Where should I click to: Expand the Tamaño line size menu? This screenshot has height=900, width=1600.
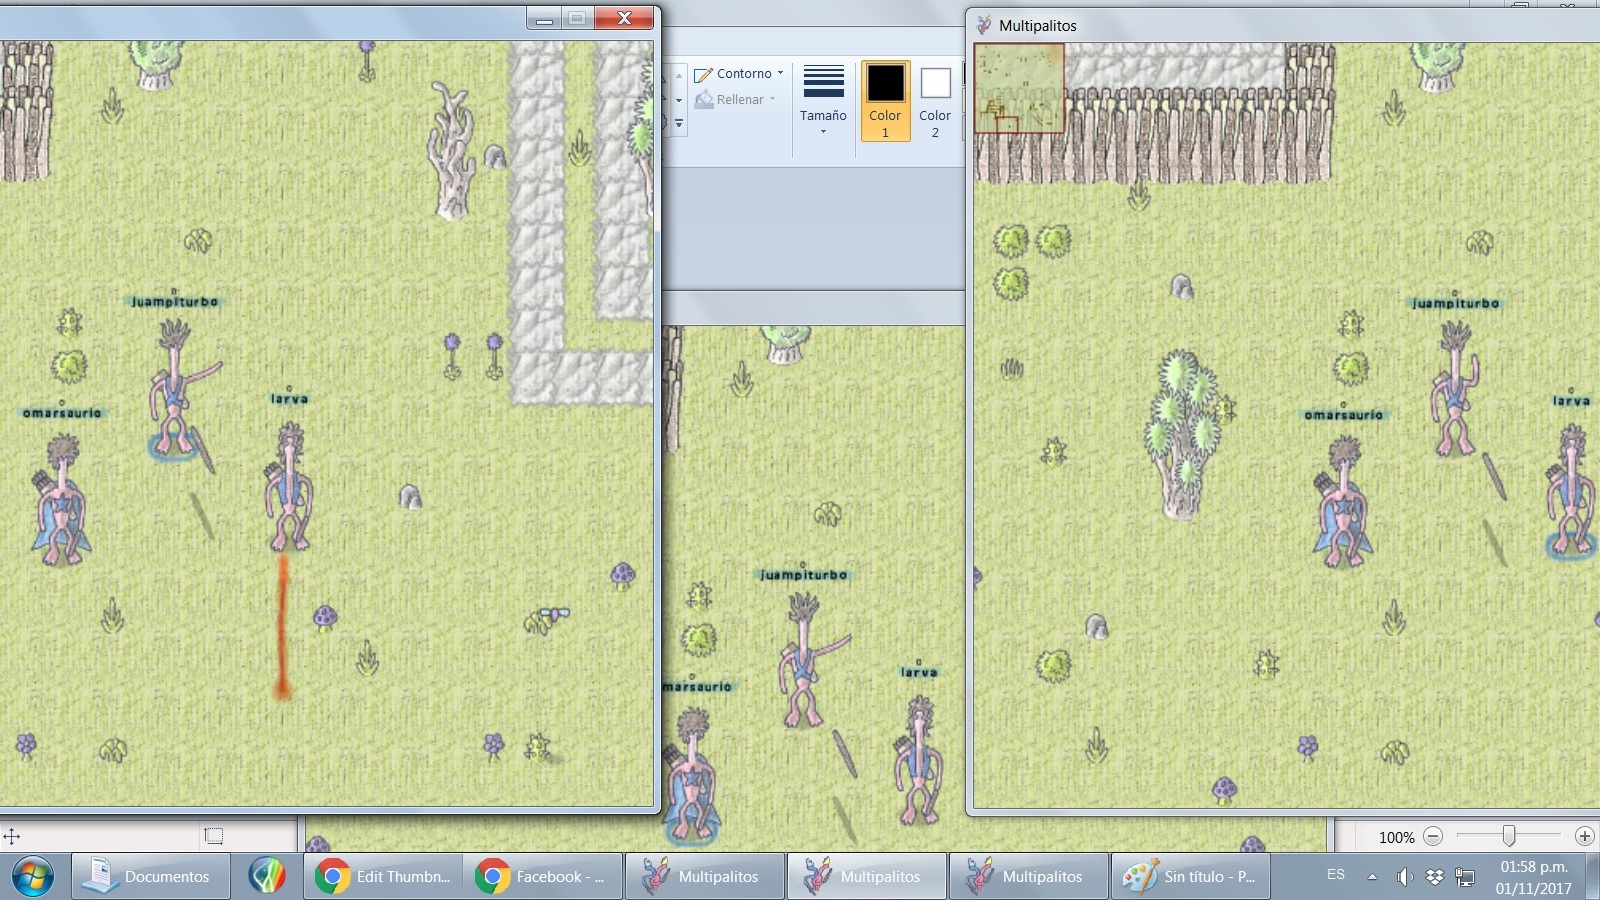pyautogui.click(x=823, y=100)
